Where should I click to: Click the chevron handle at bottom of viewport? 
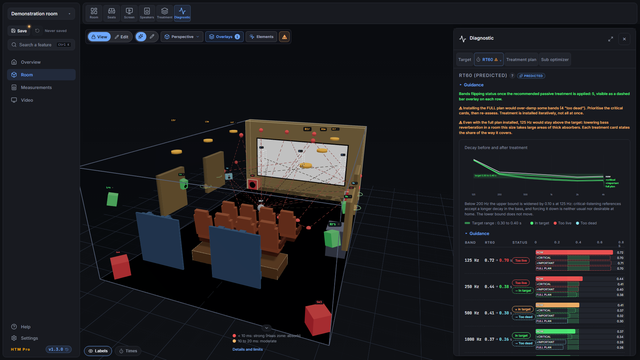point(266,328)
